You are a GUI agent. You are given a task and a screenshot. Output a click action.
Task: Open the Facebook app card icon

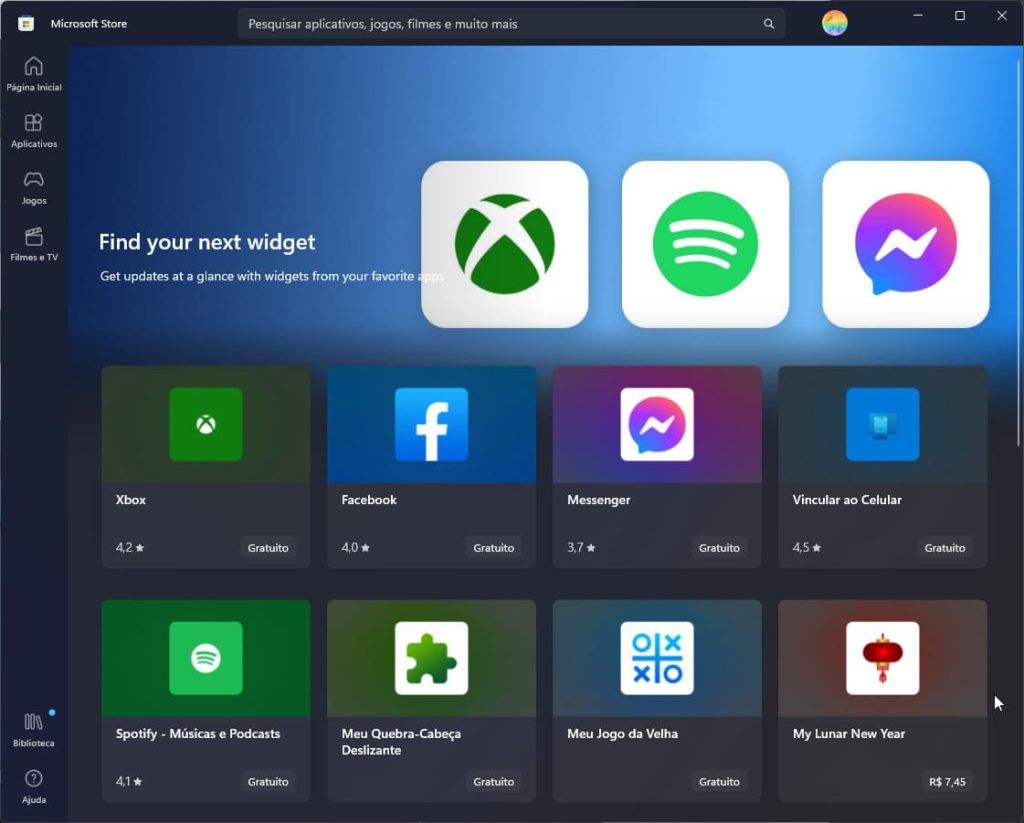tap(432, 425)
